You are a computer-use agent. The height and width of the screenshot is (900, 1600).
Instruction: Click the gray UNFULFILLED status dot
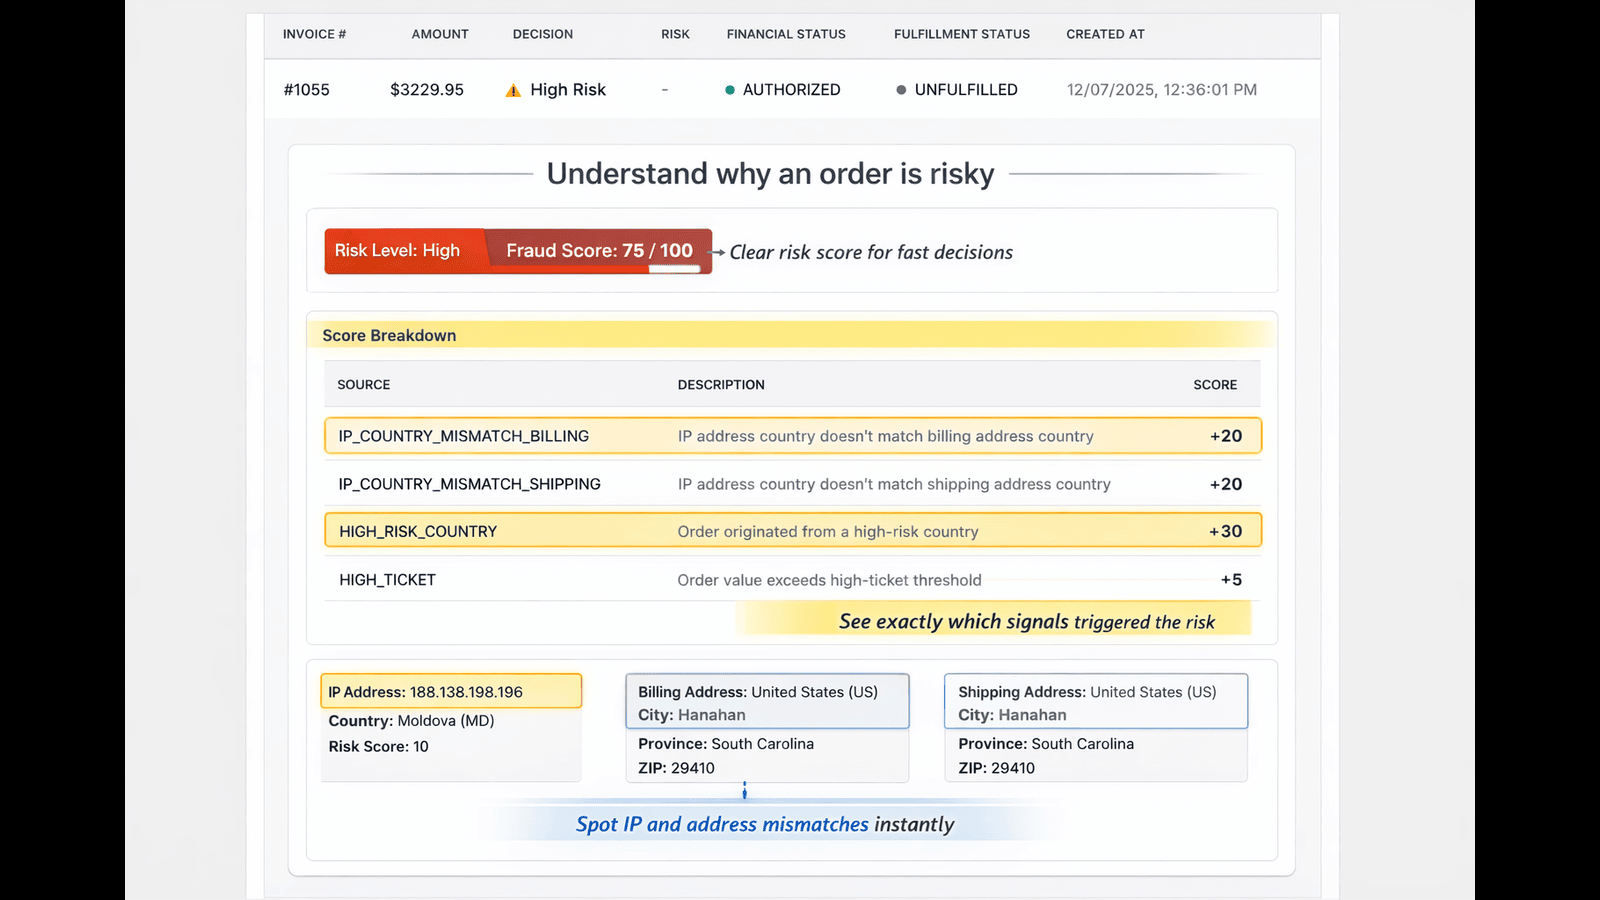tap(901, 89)
